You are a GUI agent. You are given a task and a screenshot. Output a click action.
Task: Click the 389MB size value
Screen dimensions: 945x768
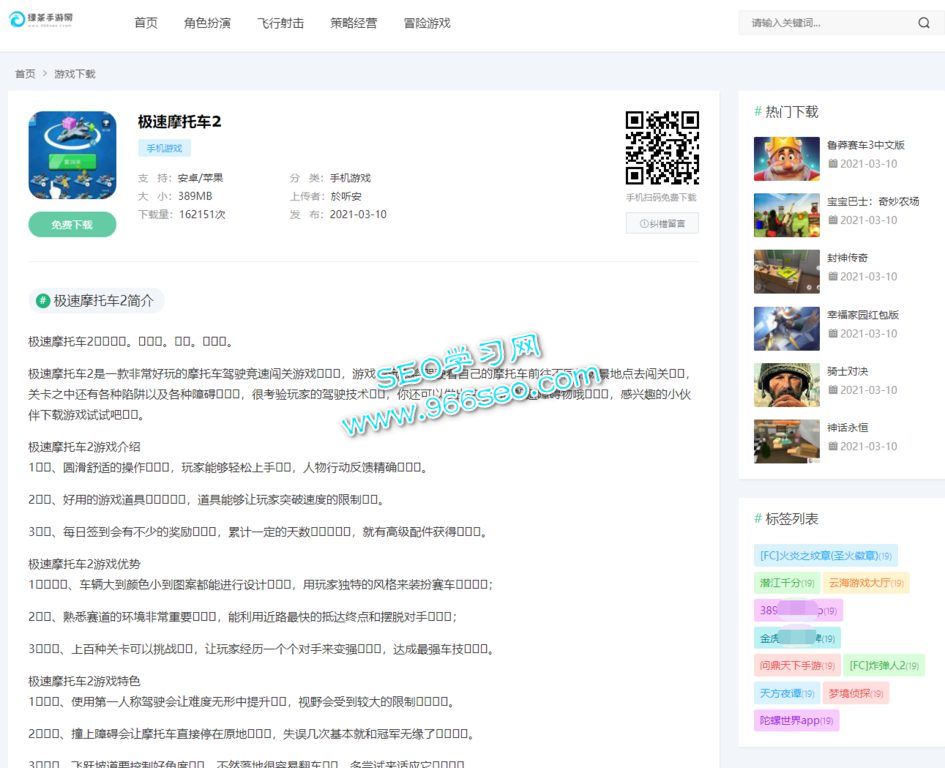coord(195,196)
